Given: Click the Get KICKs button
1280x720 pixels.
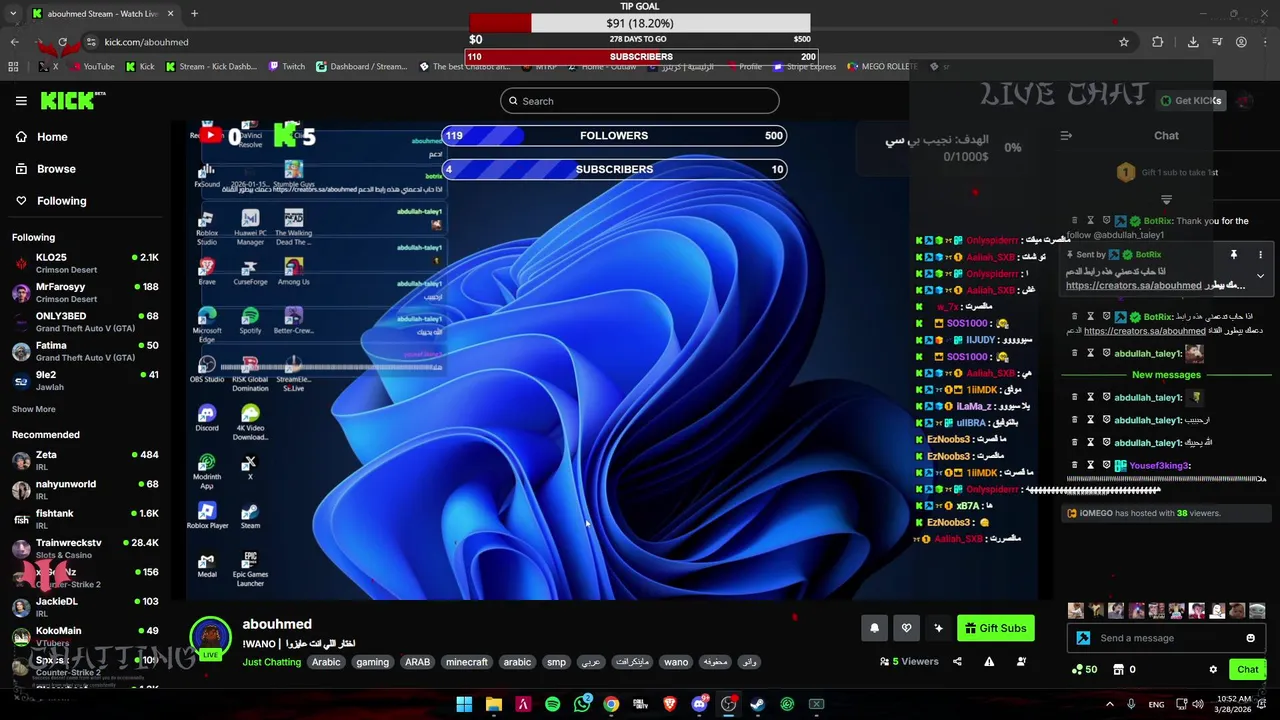Looking at the screenshot, I should click(x=1190, y=101).
